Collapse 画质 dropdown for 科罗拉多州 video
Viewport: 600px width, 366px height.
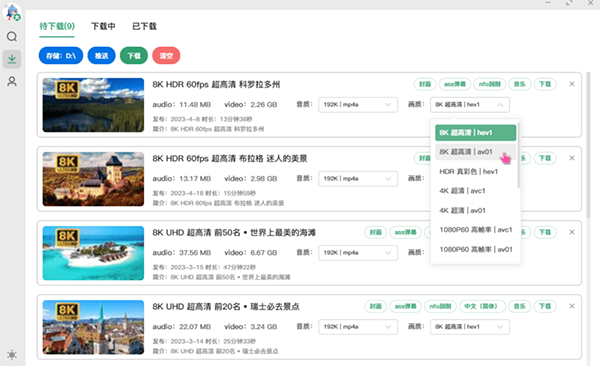470,105
